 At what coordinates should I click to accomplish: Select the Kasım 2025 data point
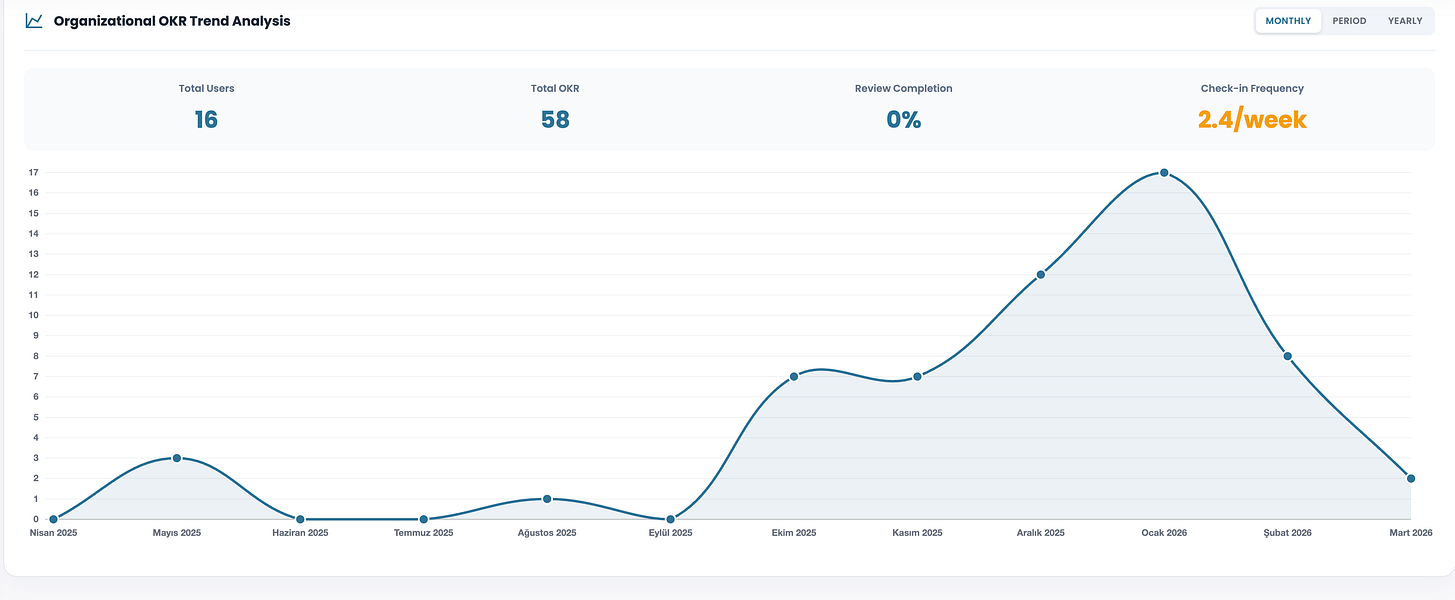917,377
